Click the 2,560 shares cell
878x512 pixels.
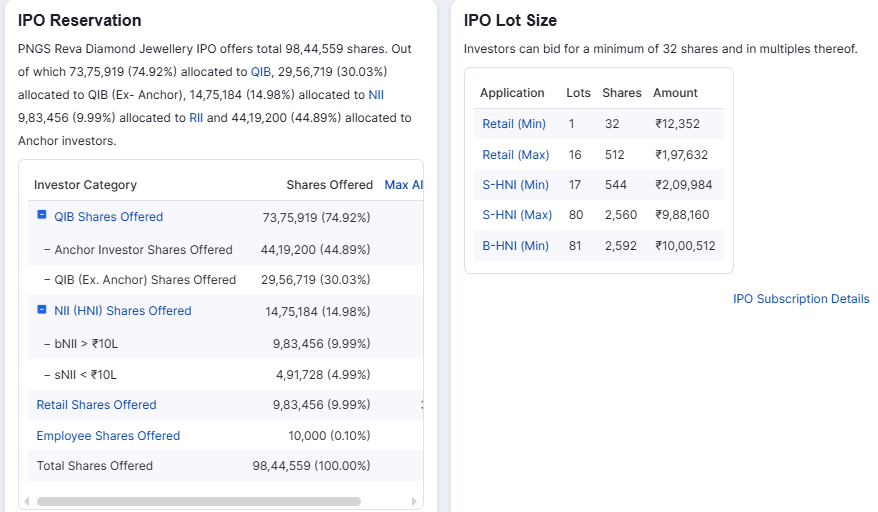pos(621,215)
